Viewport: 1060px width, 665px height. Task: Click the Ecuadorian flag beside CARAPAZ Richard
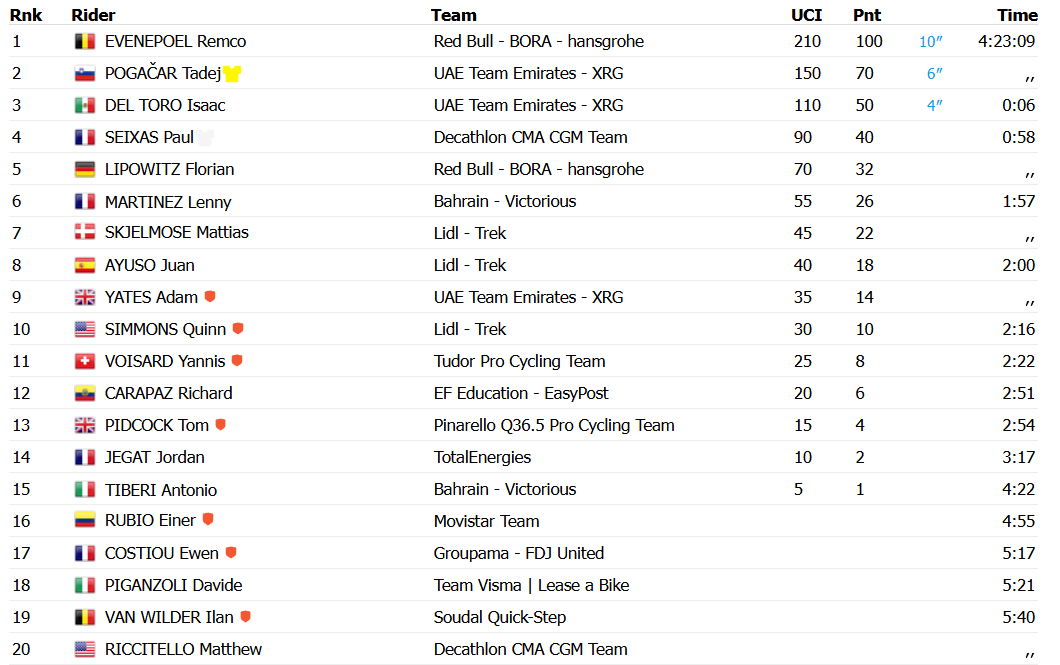pos(85,393)
